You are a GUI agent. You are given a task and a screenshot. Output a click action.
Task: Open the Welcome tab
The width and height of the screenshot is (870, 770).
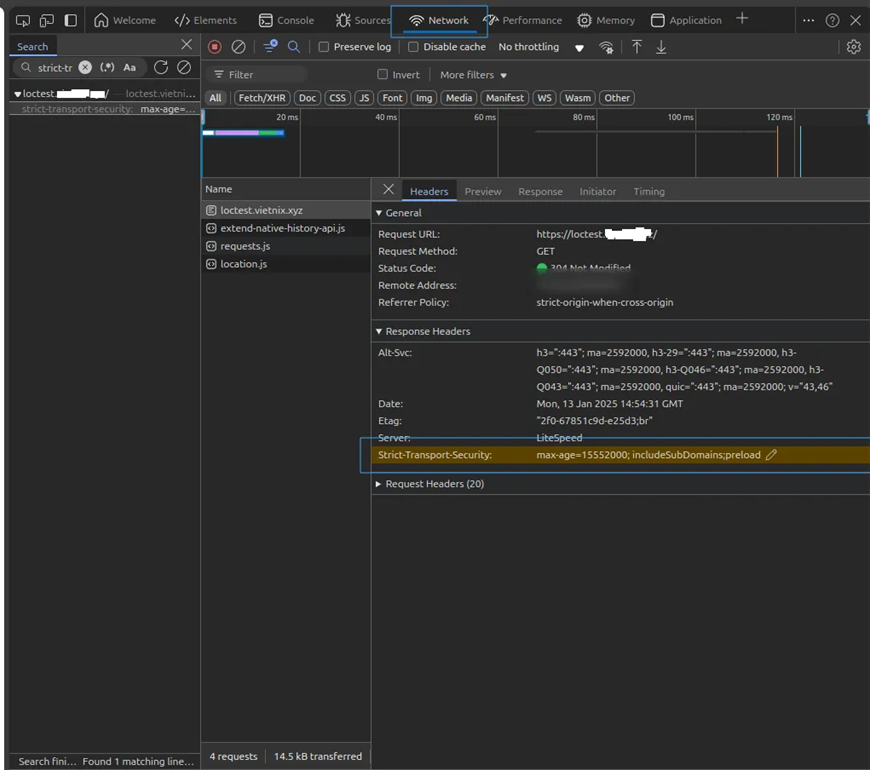click(125, 21)
